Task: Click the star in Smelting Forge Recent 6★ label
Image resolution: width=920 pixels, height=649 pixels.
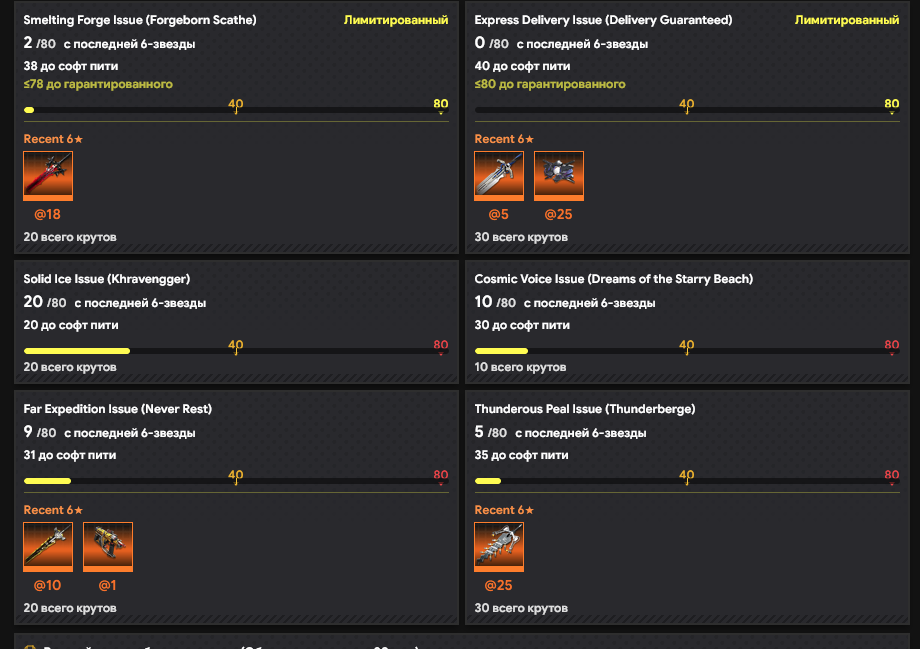Action: 79,139
